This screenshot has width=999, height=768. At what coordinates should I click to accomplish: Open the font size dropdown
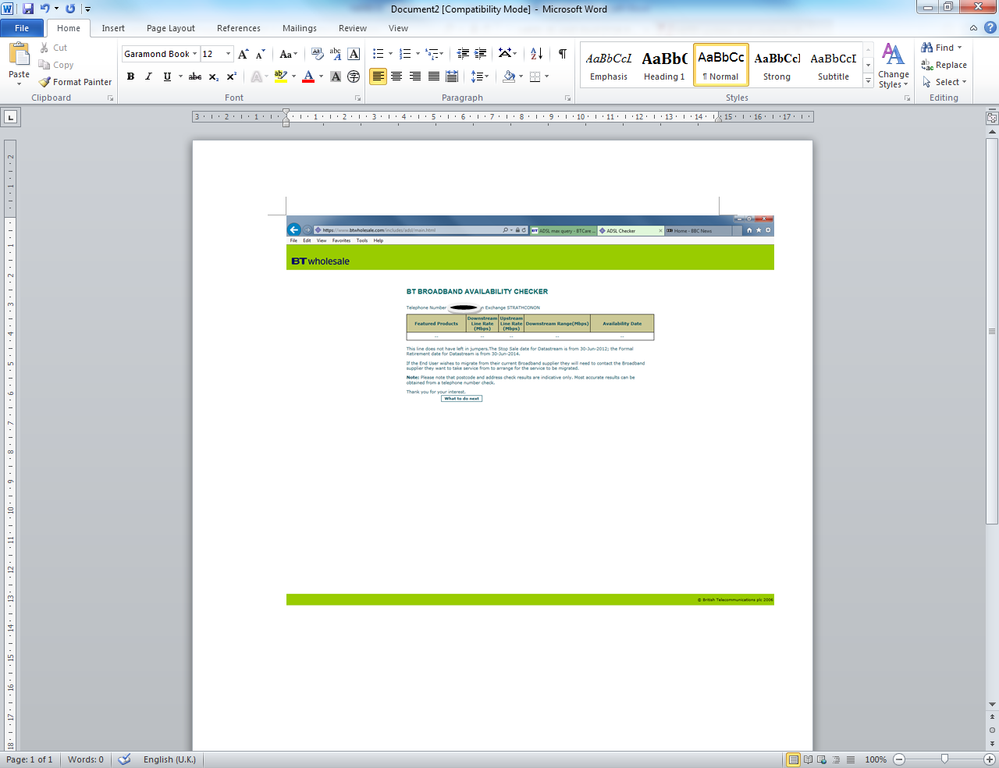pyautogui.click(x=228, y=54)
